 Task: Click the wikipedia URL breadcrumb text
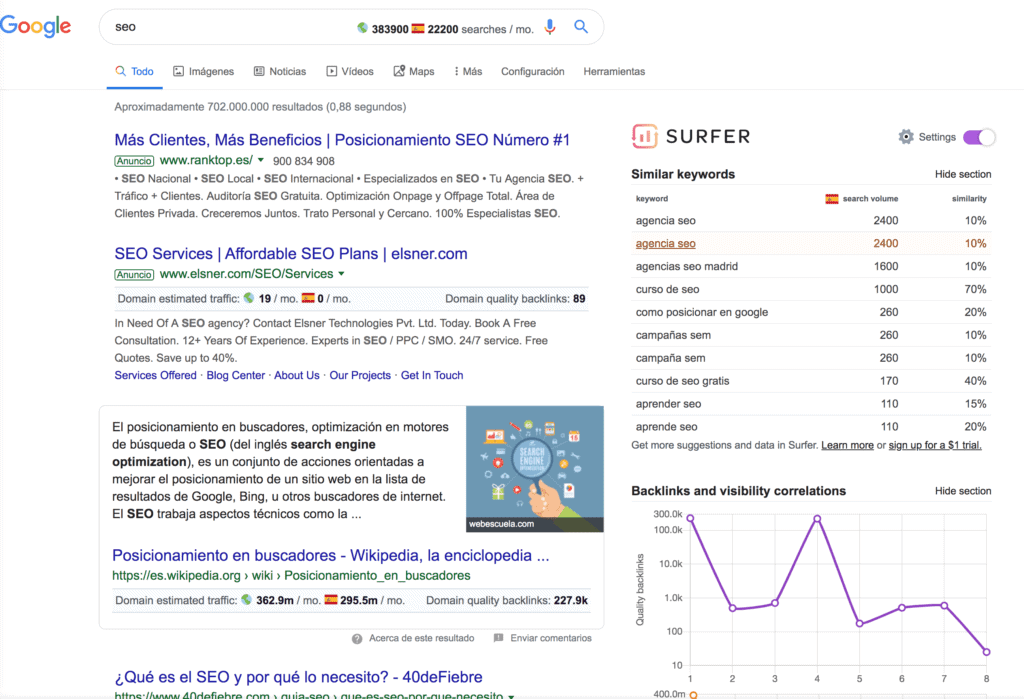291,576
